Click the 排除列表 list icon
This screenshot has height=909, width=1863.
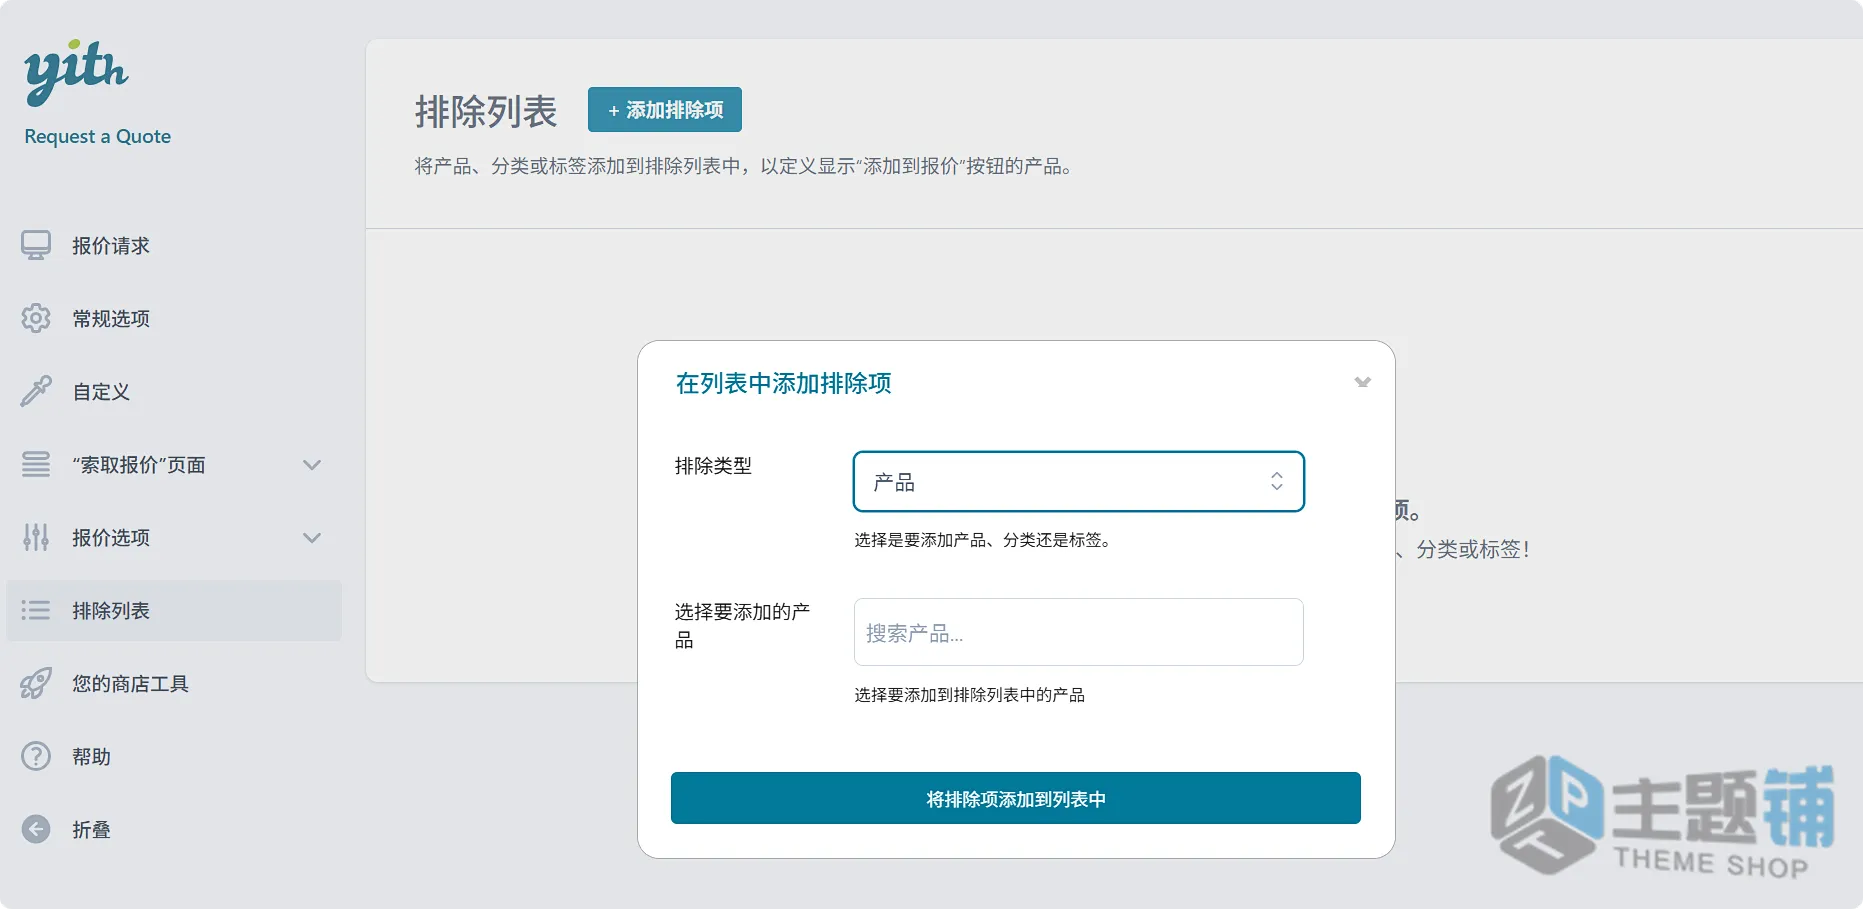36,610
